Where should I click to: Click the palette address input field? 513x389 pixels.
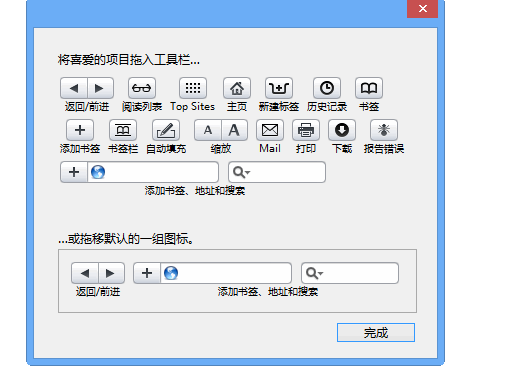153,172
